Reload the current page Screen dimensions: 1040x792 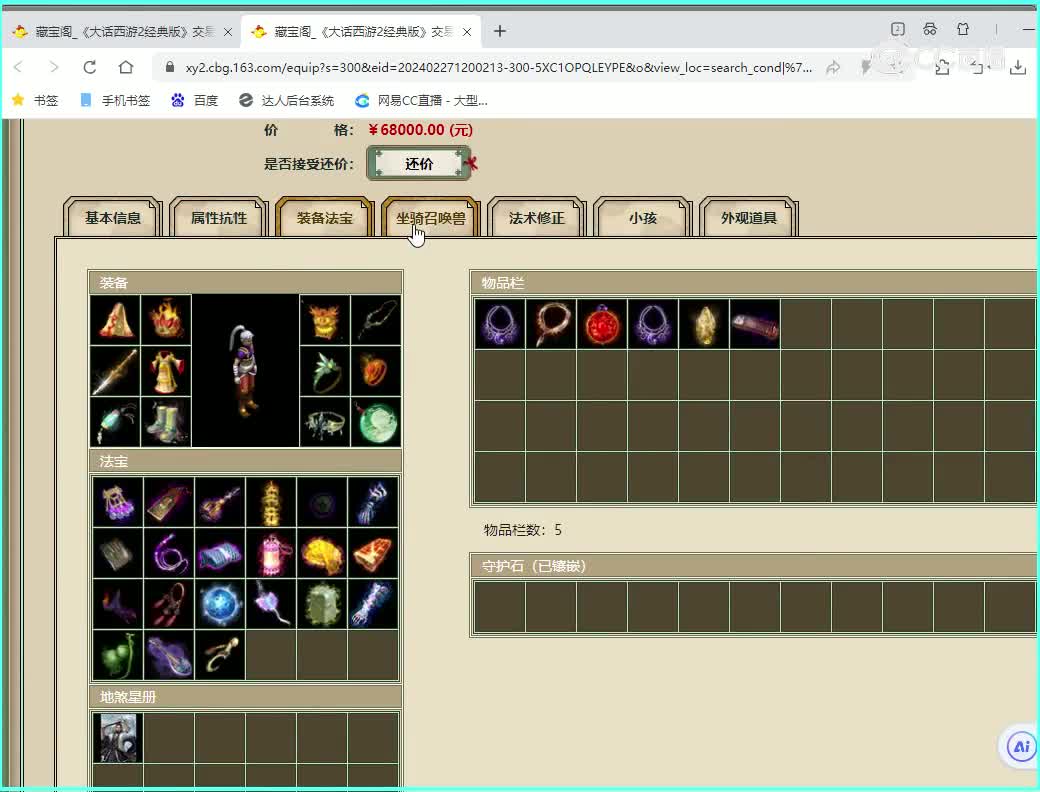coord(90,67)
